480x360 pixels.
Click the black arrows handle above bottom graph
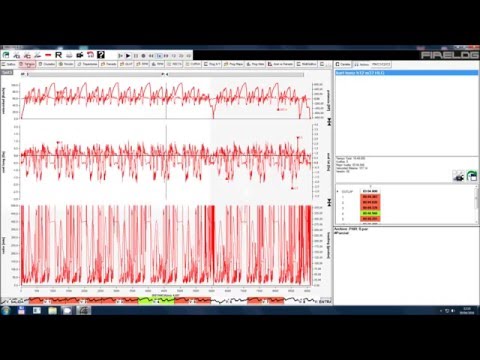329,202
